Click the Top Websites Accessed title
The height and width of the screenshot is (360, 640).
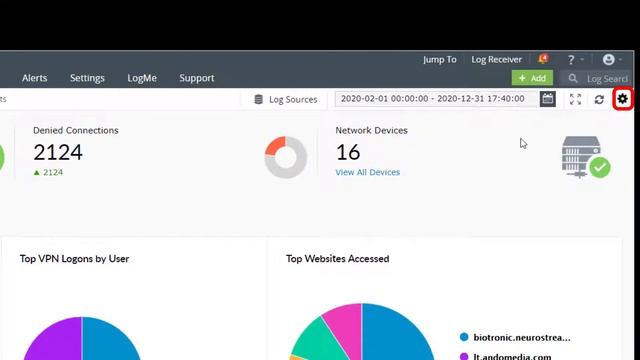coord(338,259)
